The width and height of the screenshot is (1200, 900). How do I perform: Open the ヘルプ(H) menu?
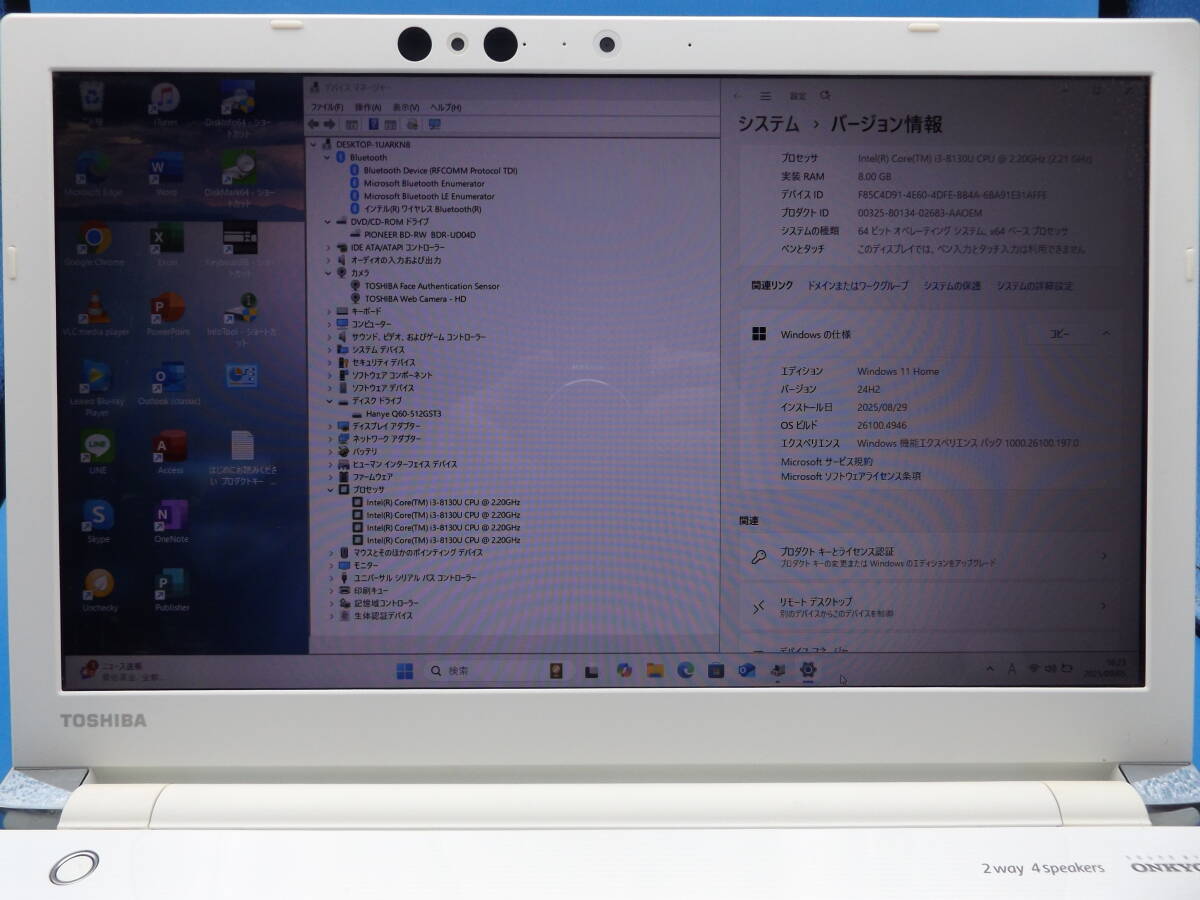pyautogui.click(x=445, y=107)
